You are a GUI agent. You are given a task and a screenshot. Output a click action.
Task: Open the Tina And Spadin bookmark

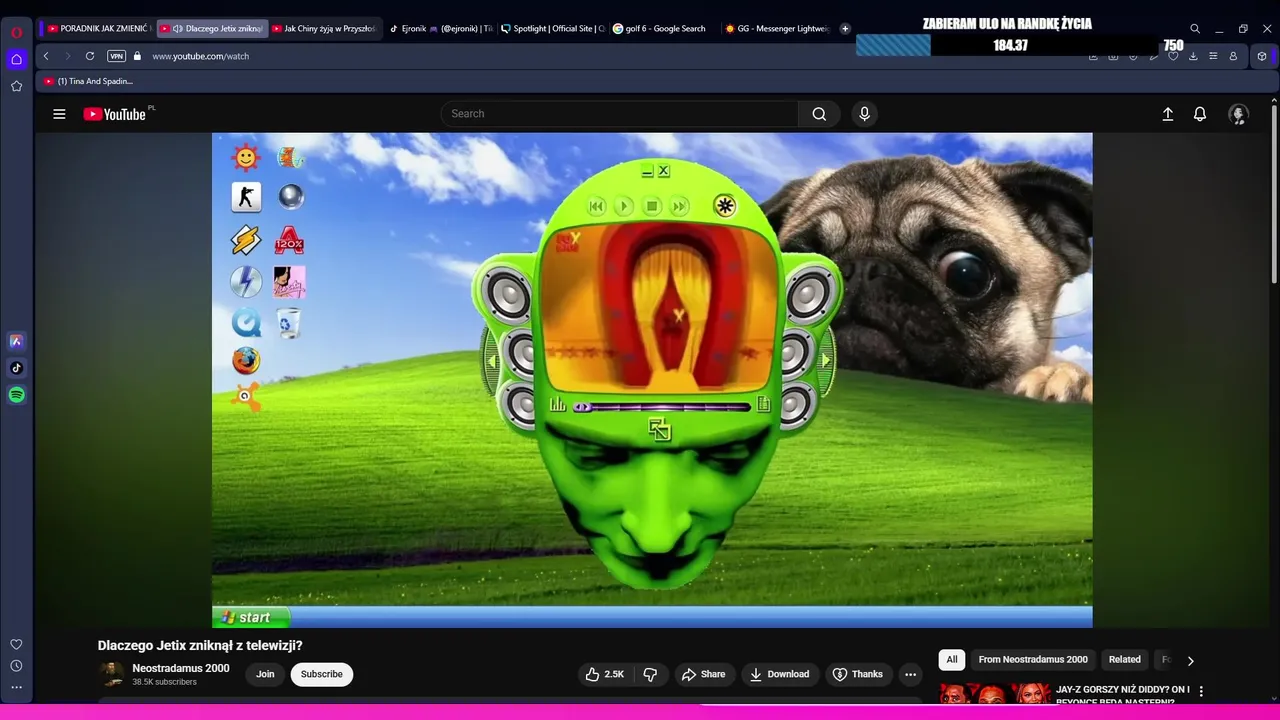pos(89,81)
